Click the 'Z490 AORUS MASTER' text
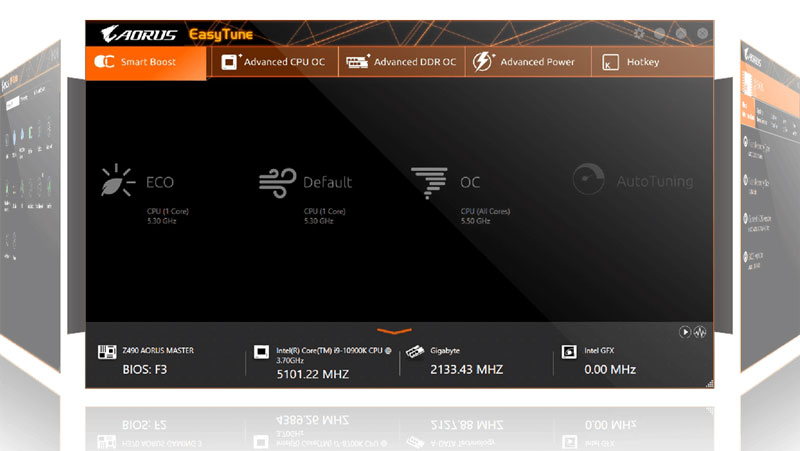This screenshot has width=800, height=451. click(158, 350)
